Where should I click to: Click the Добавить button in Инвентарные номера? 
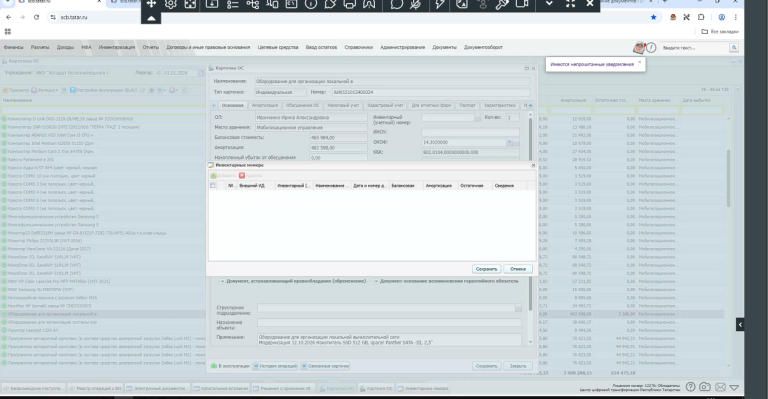(223, 175)
